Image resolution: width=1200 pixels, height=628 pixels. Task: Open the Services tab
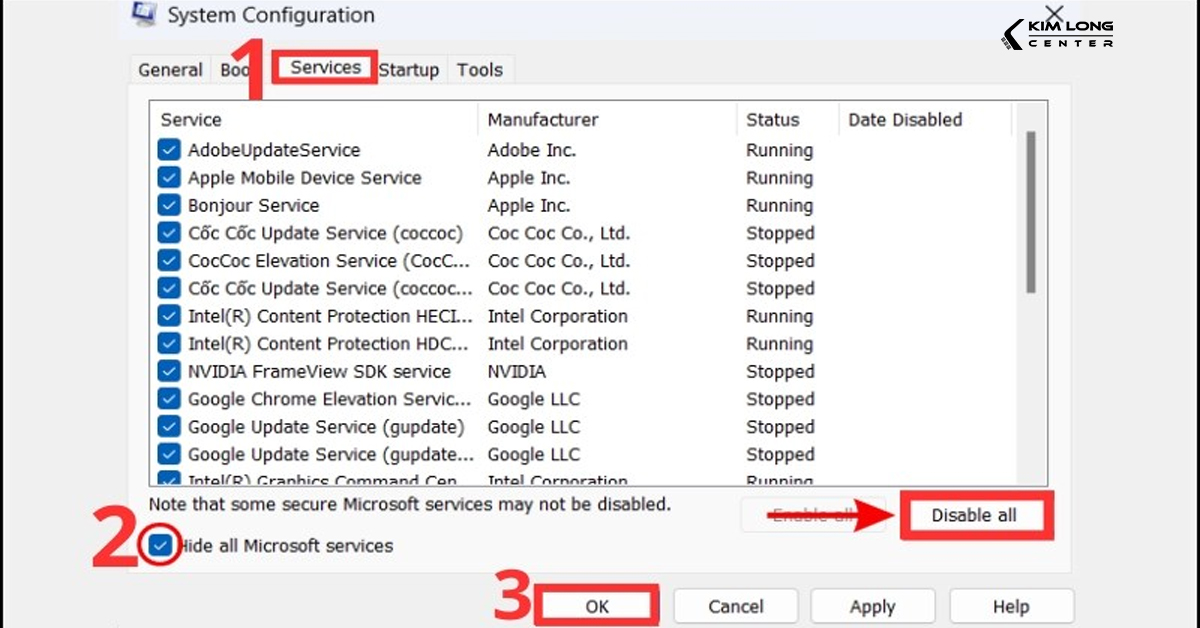pyautogui.click(x=325, y=68)
